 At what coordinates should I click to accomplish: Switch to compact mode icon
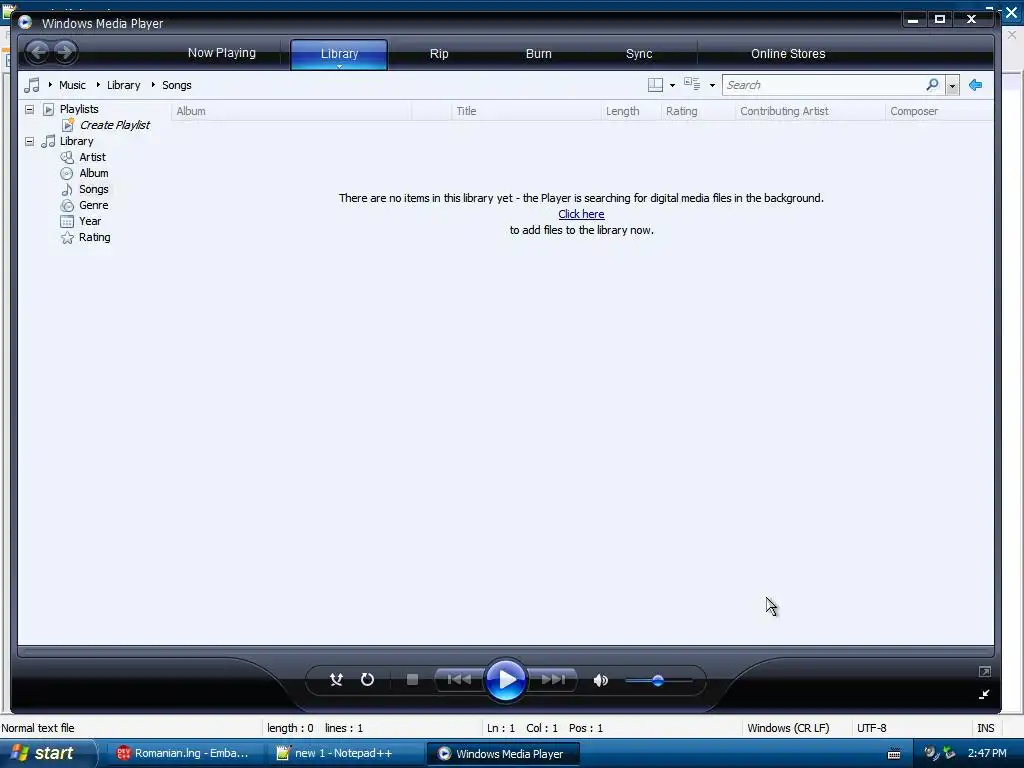coord(984,694)
